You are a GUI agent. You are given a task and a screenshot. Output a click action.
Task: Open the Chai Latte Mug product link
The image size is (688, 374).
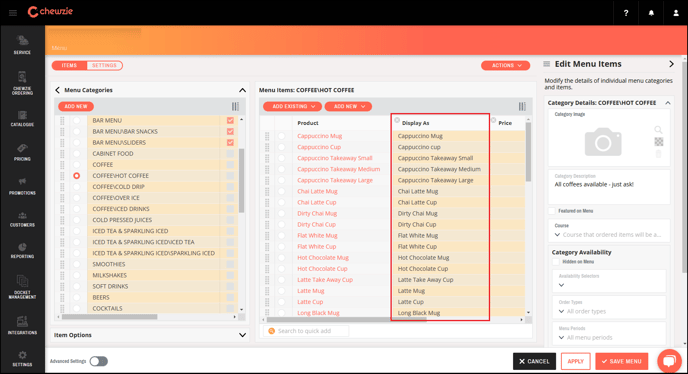click(x=317, y=191)
